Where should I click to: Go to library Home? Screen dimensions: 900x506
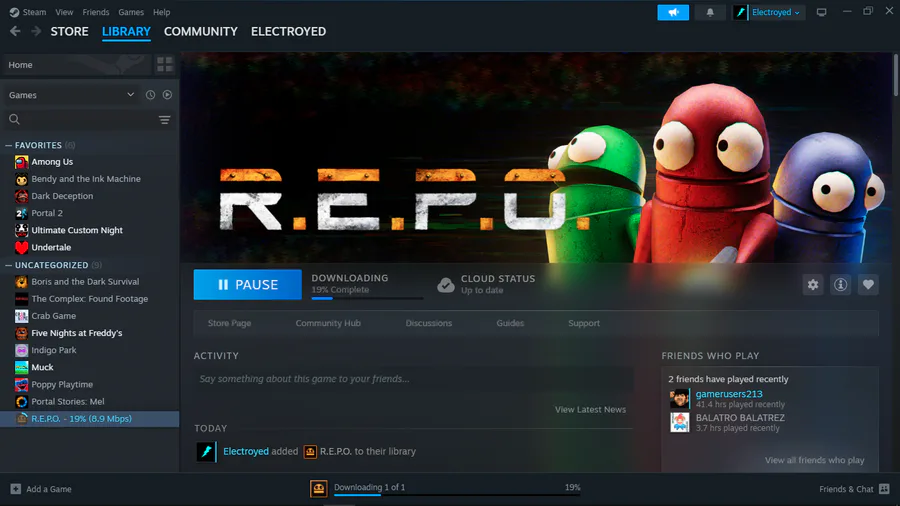[77, 65]
